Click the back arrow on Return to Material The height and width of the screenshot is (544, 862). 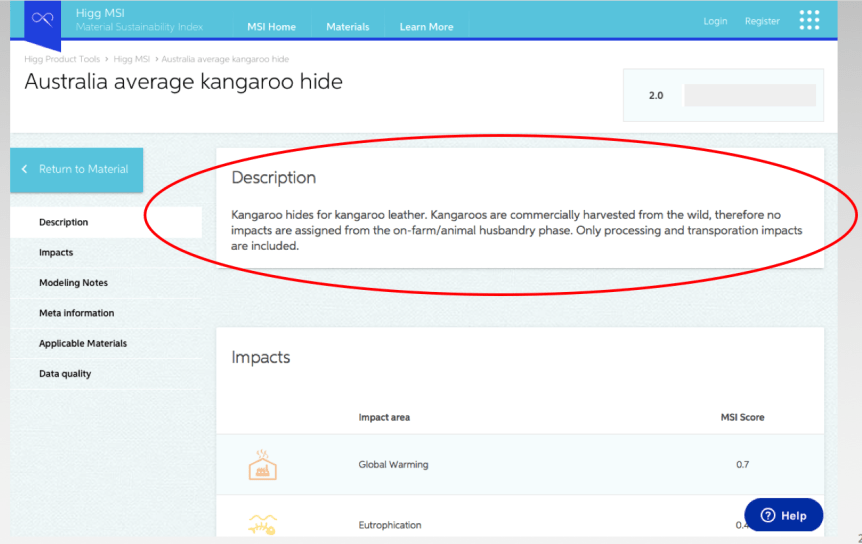tap(25, 169)
